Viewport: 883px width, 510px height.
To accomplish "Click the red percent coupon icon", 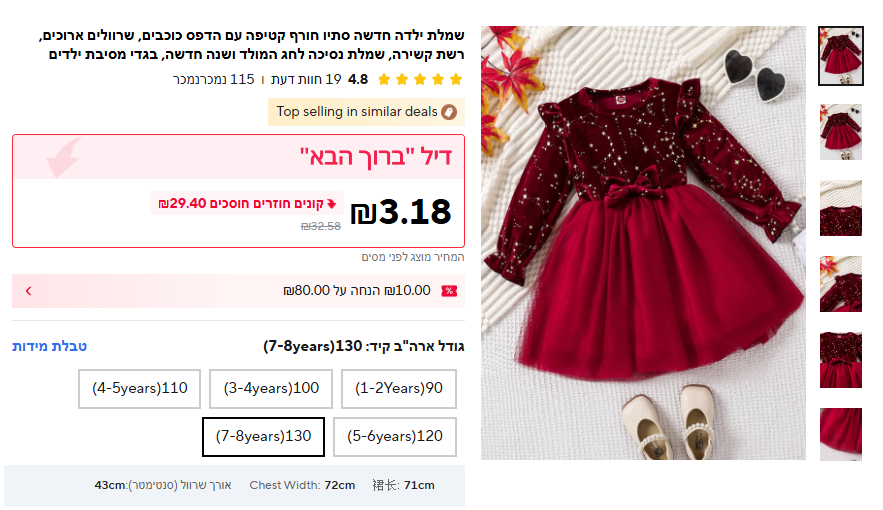I will 449,291.
